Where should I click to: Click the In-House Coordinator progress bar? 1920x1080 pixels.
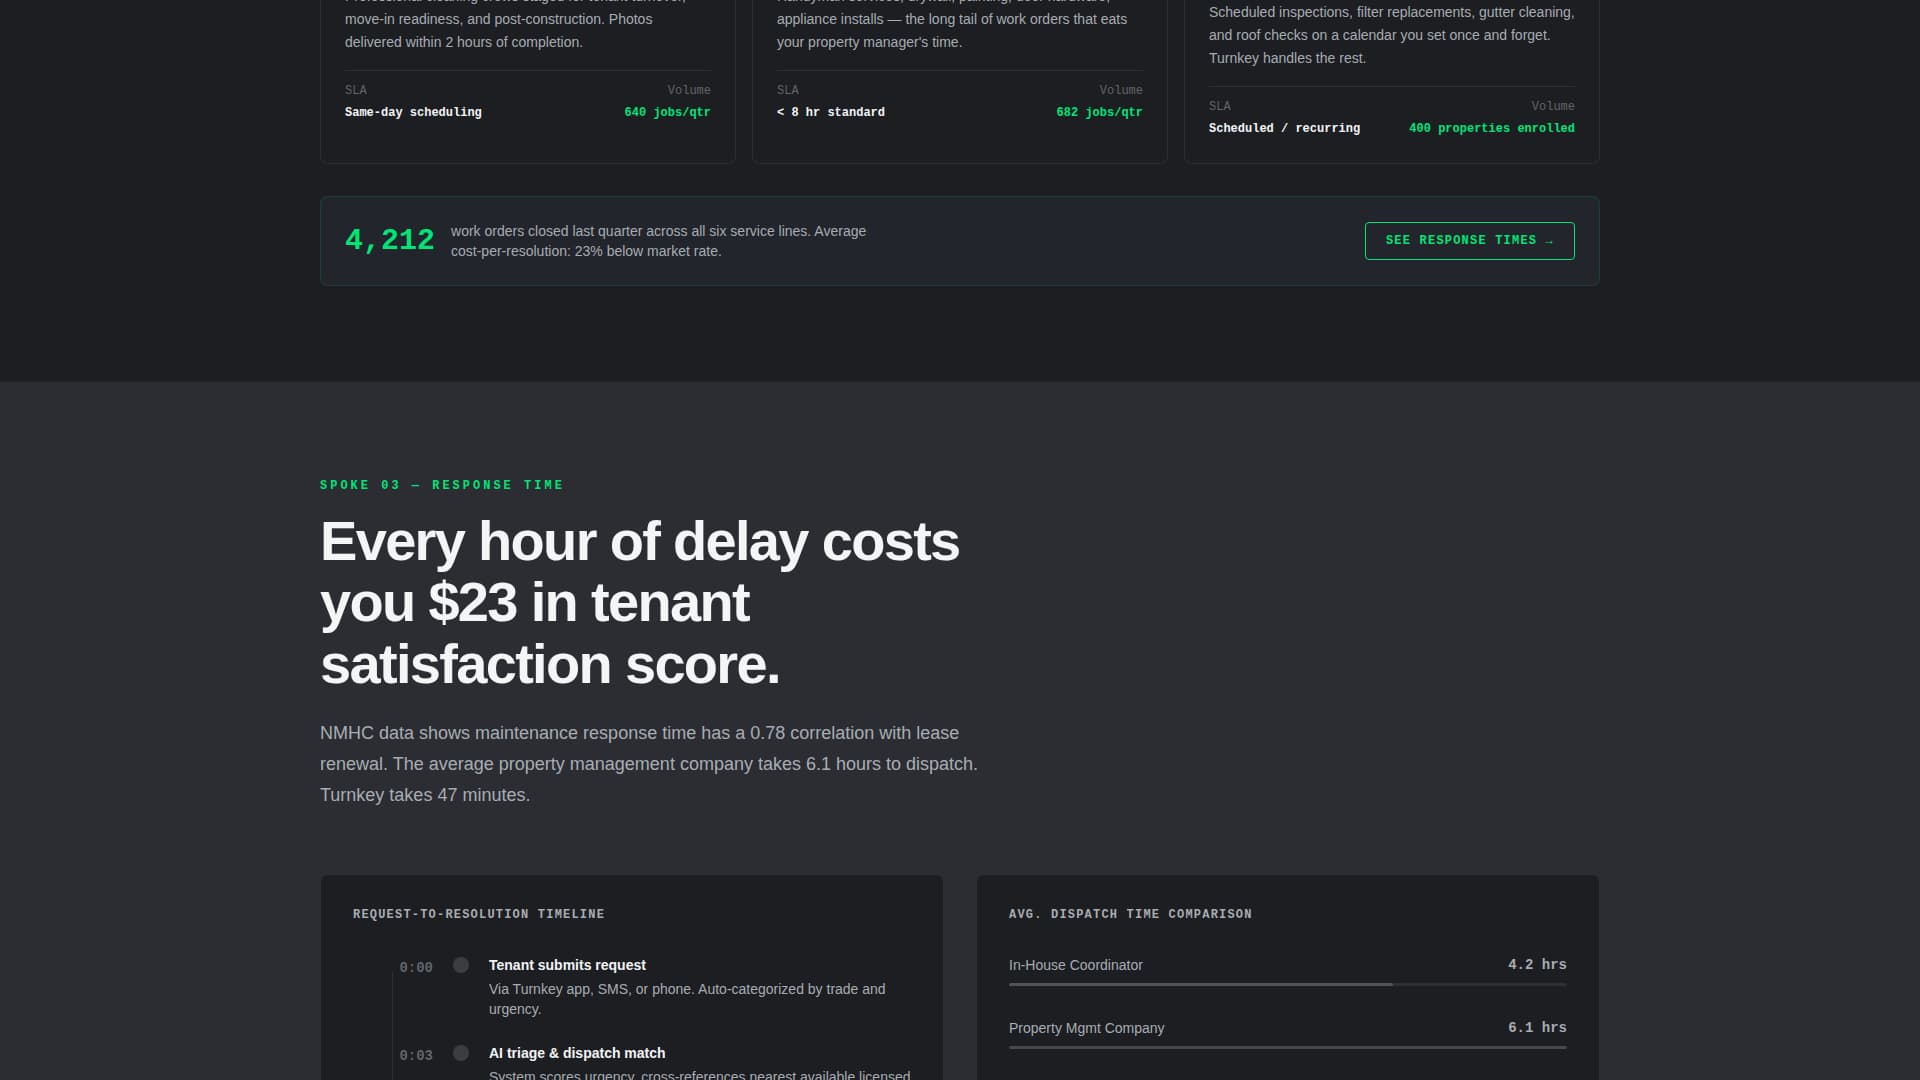[1287, 985]
